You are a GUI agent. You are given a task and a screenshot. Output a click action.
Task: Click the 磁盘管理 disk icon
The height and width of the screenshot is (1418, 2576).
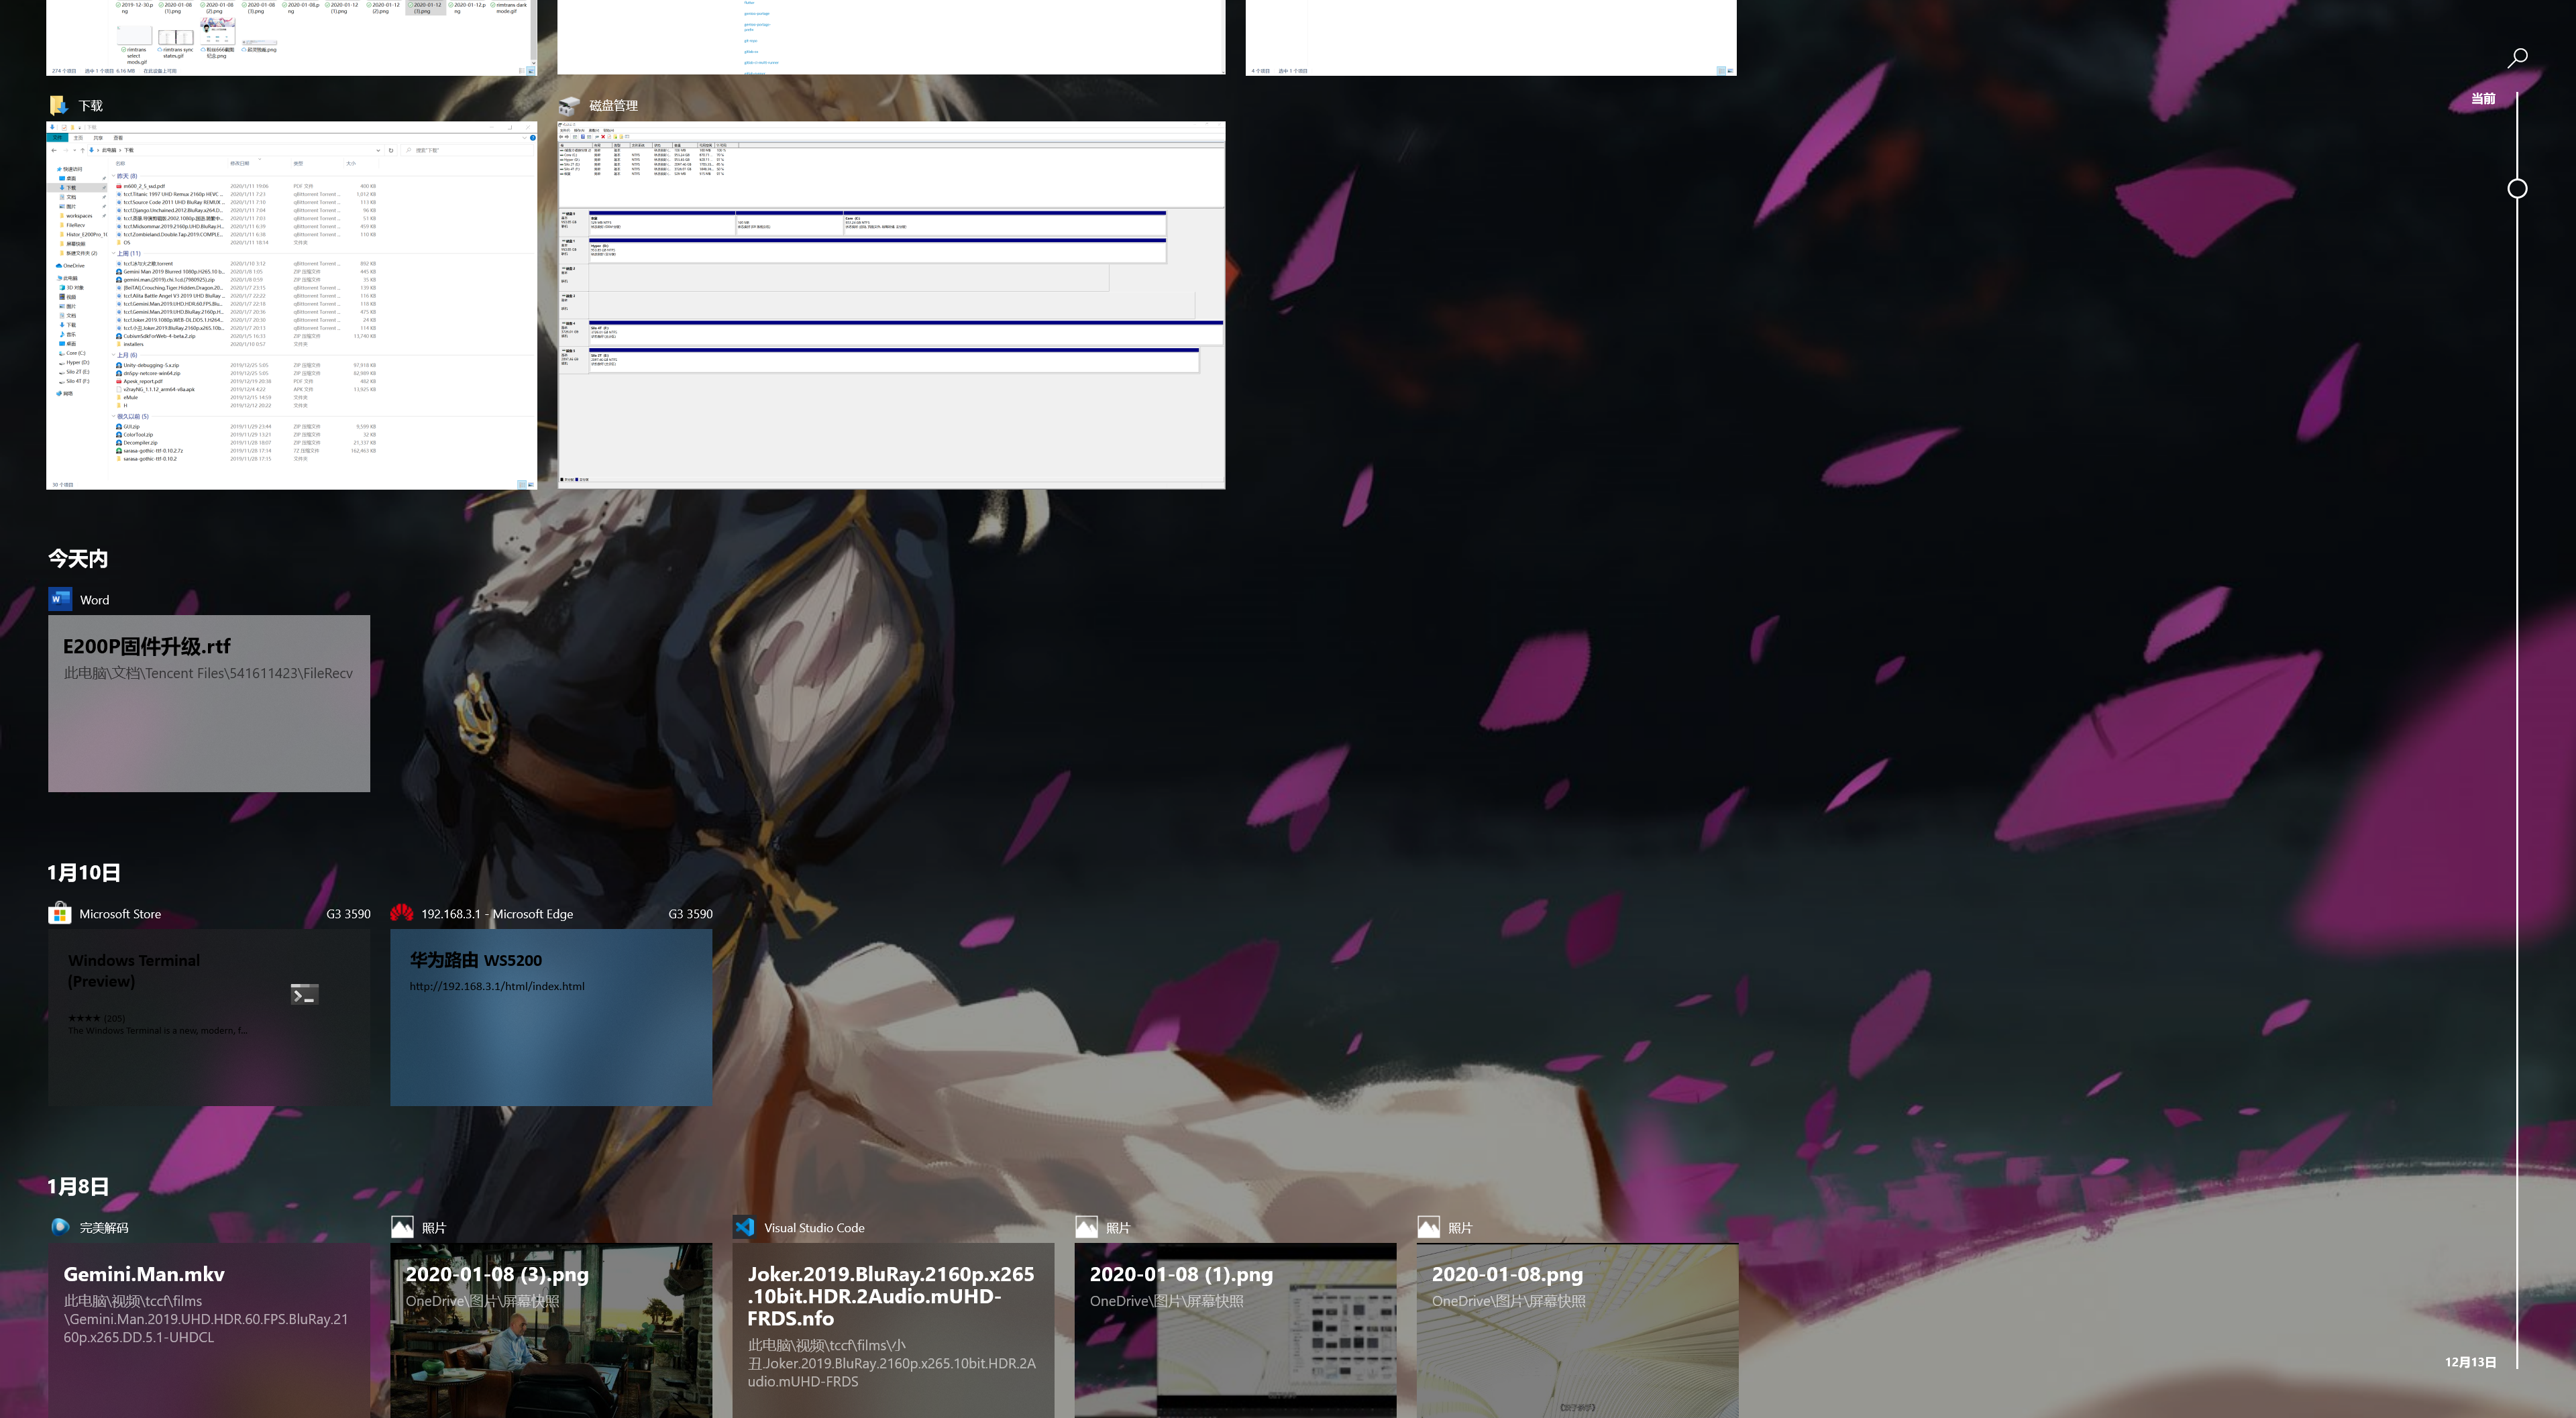(569, 105)
